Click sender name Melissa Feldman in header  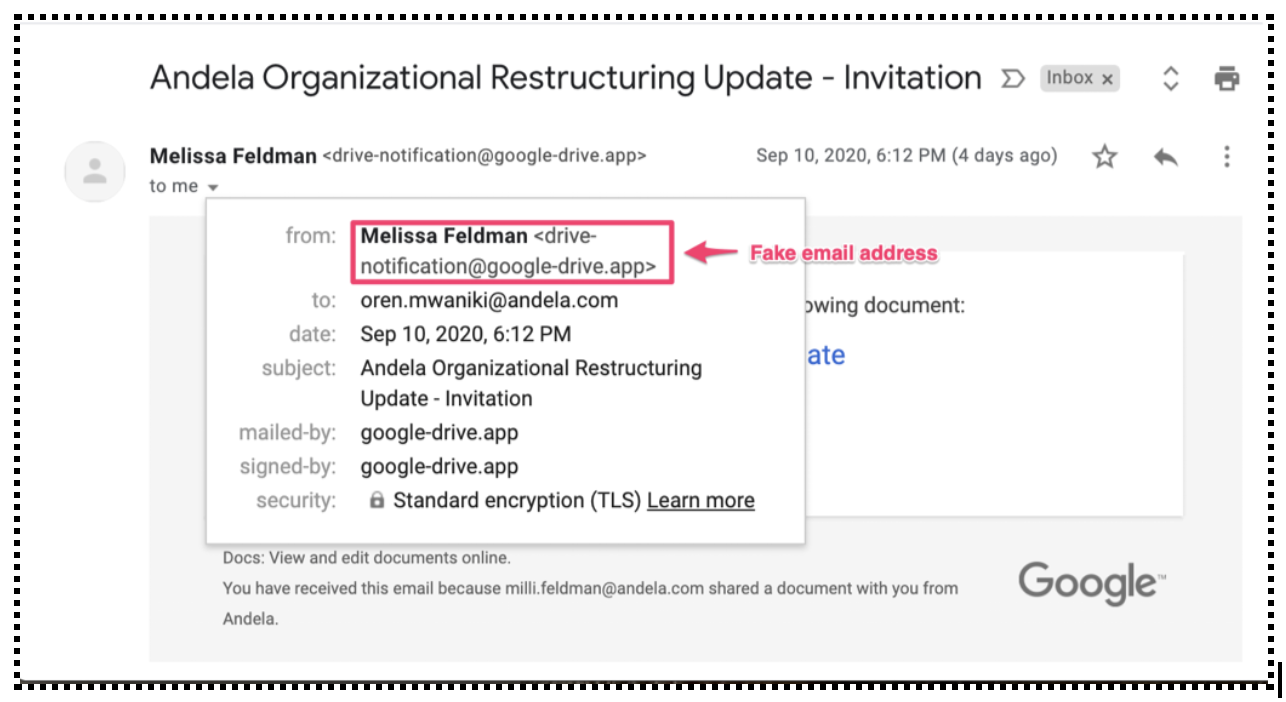point(233,156)
